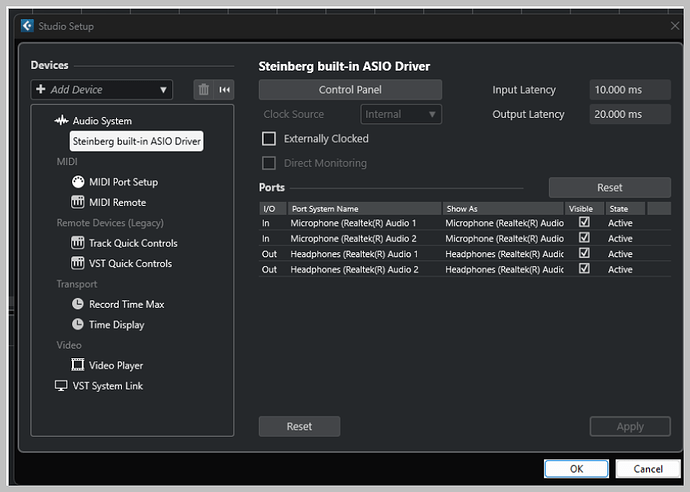The width and height of the screenshot is (690, 492).
Task: Click the Apply button
Action: coord(630,426)
